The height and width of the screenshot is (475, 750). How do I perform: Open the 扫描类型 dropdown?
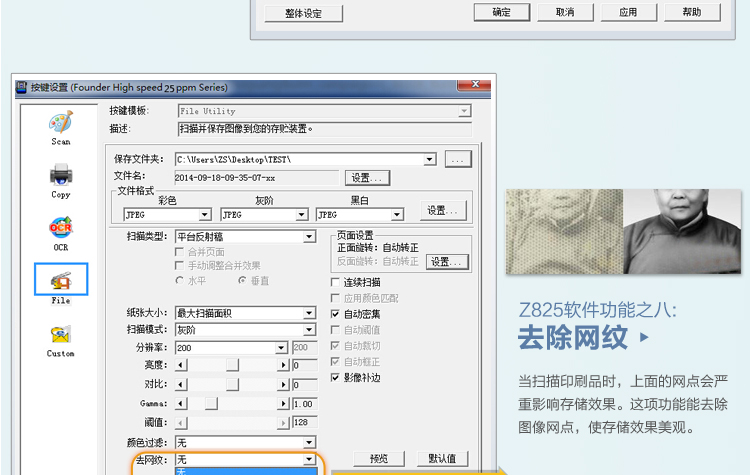tap(310, 237)
